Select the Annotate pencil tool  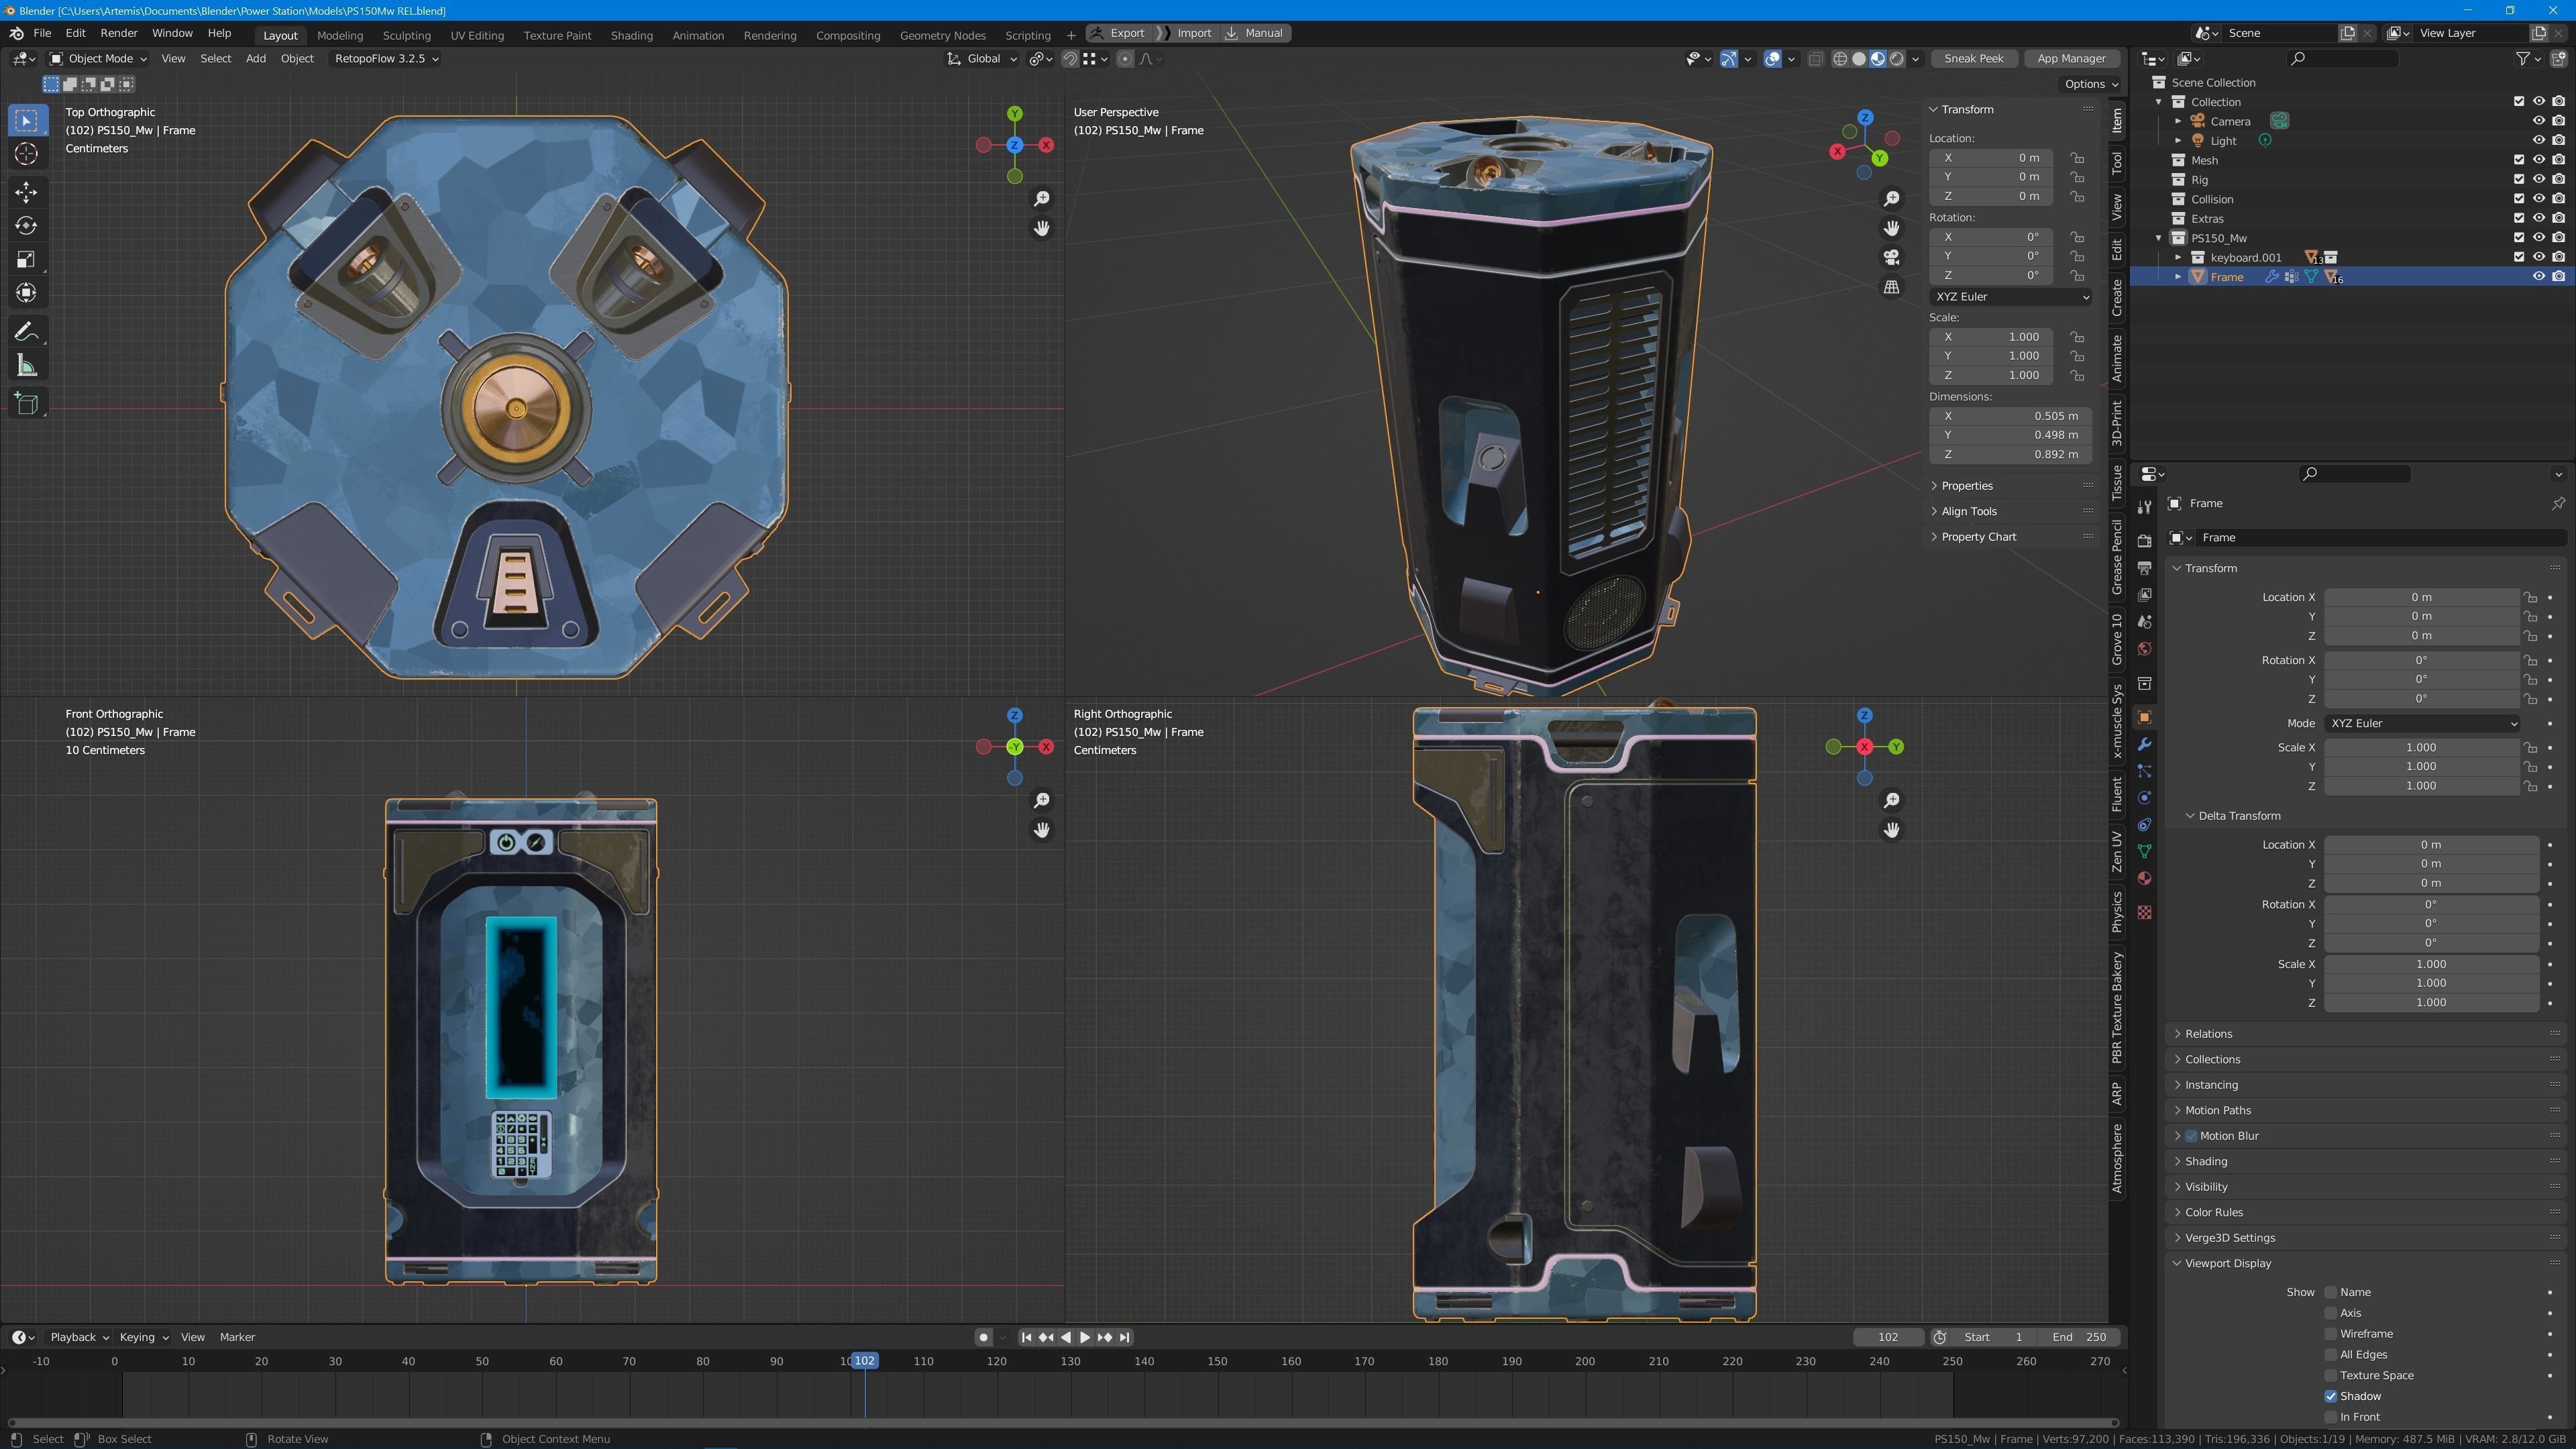coord(27,331)
